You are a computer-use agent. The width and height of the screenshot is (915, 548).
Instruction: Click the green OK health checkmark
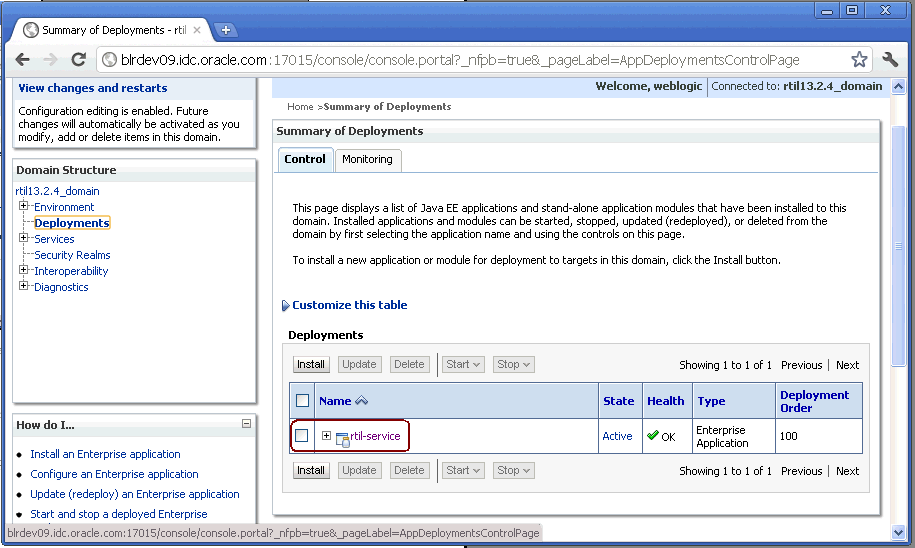[x=653, y=435]
